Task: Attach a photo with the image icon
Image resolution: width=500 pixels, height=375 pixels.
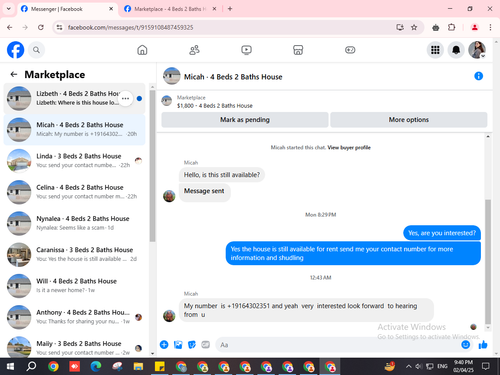Action: [178, 345]
